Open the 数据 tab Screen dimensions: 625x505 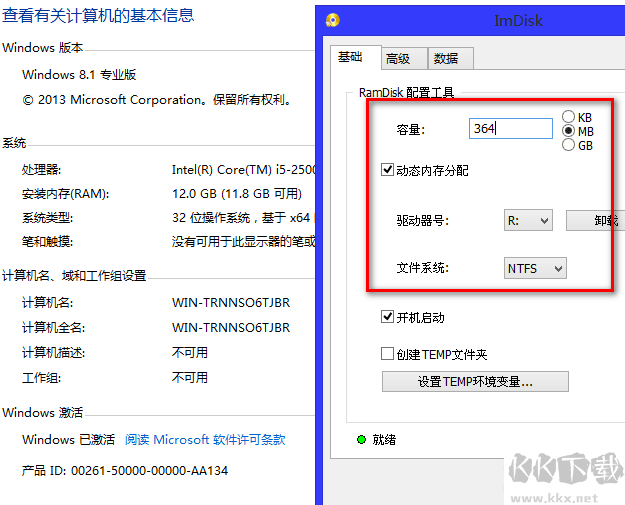pos(451,59)
